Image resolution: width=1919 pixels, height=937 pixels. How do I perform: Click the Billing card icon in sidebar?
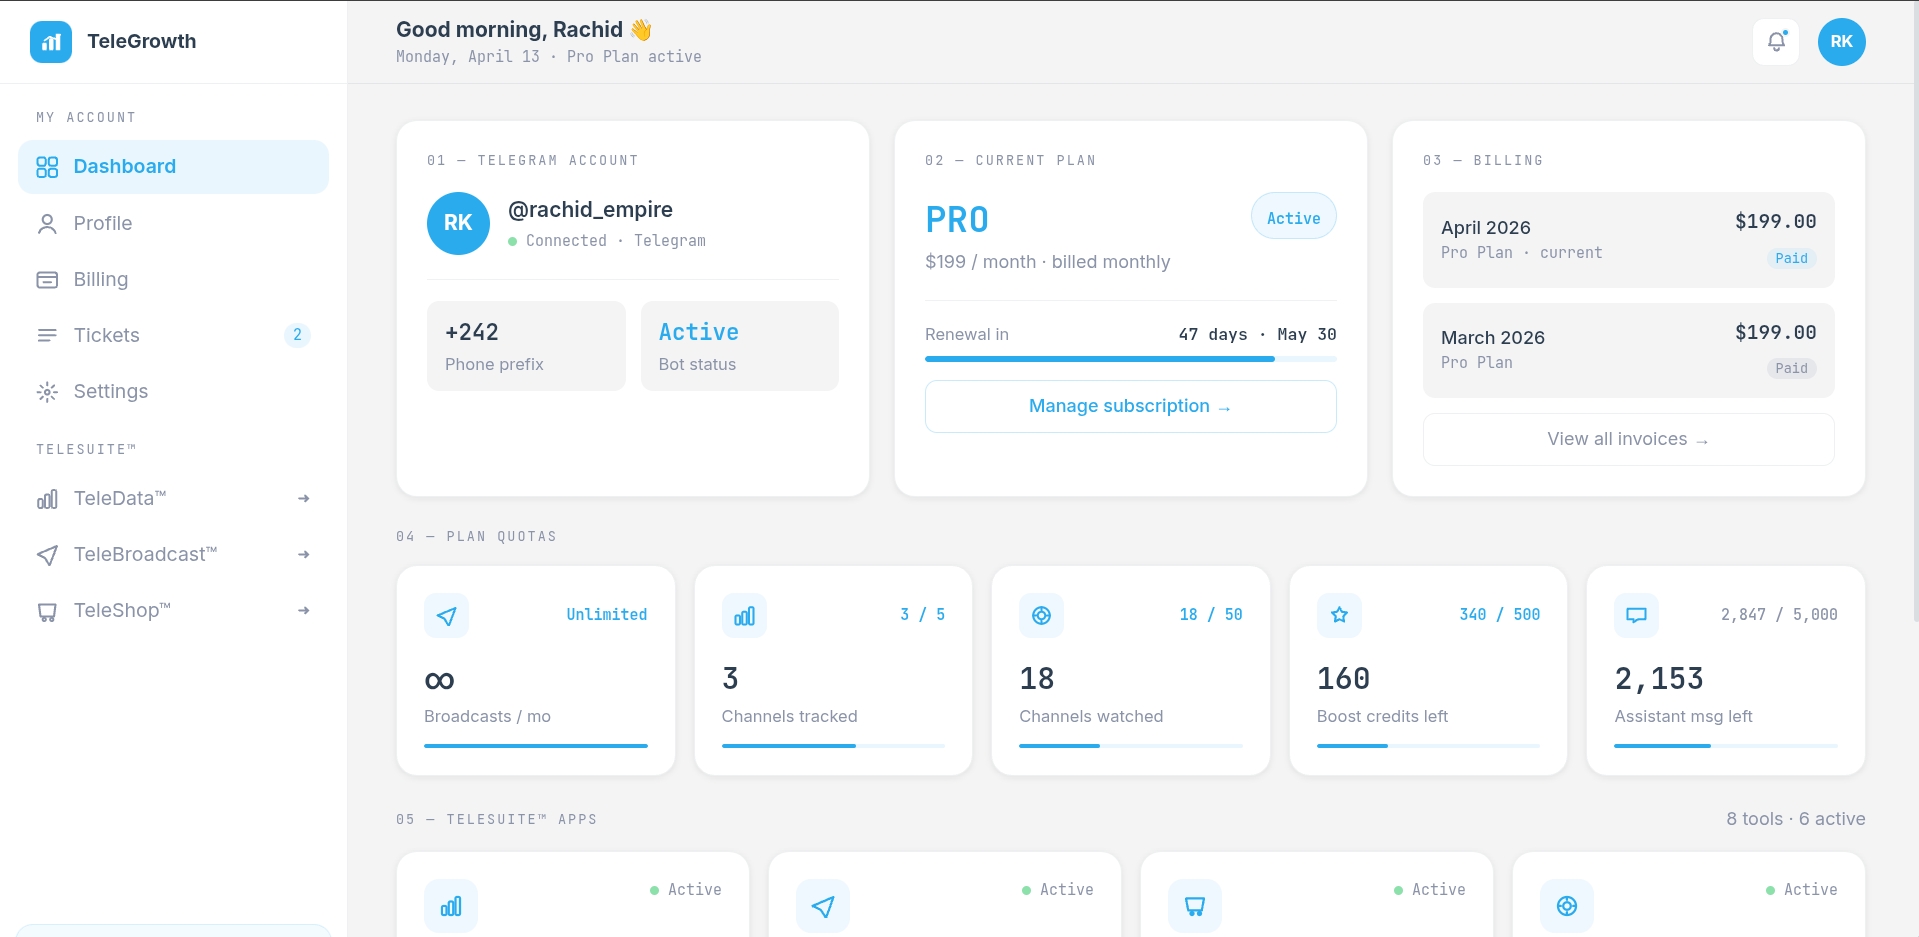click(x=47, y=280)
